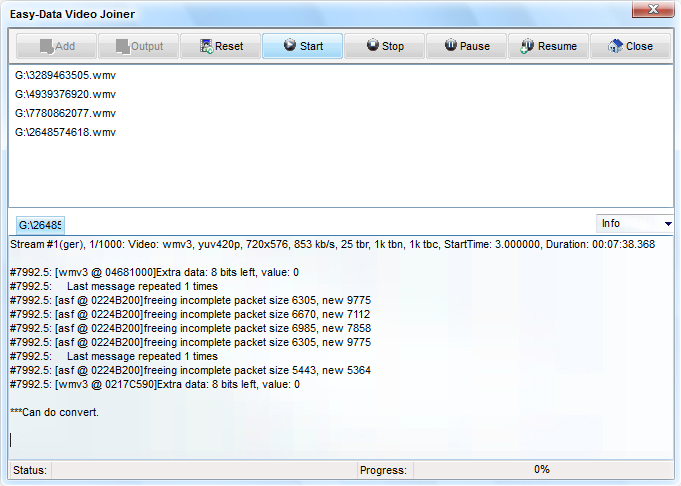Screen dimensions: 681x486
Task: Click the Easy-Data Video Joiner title
Action: 73,14
